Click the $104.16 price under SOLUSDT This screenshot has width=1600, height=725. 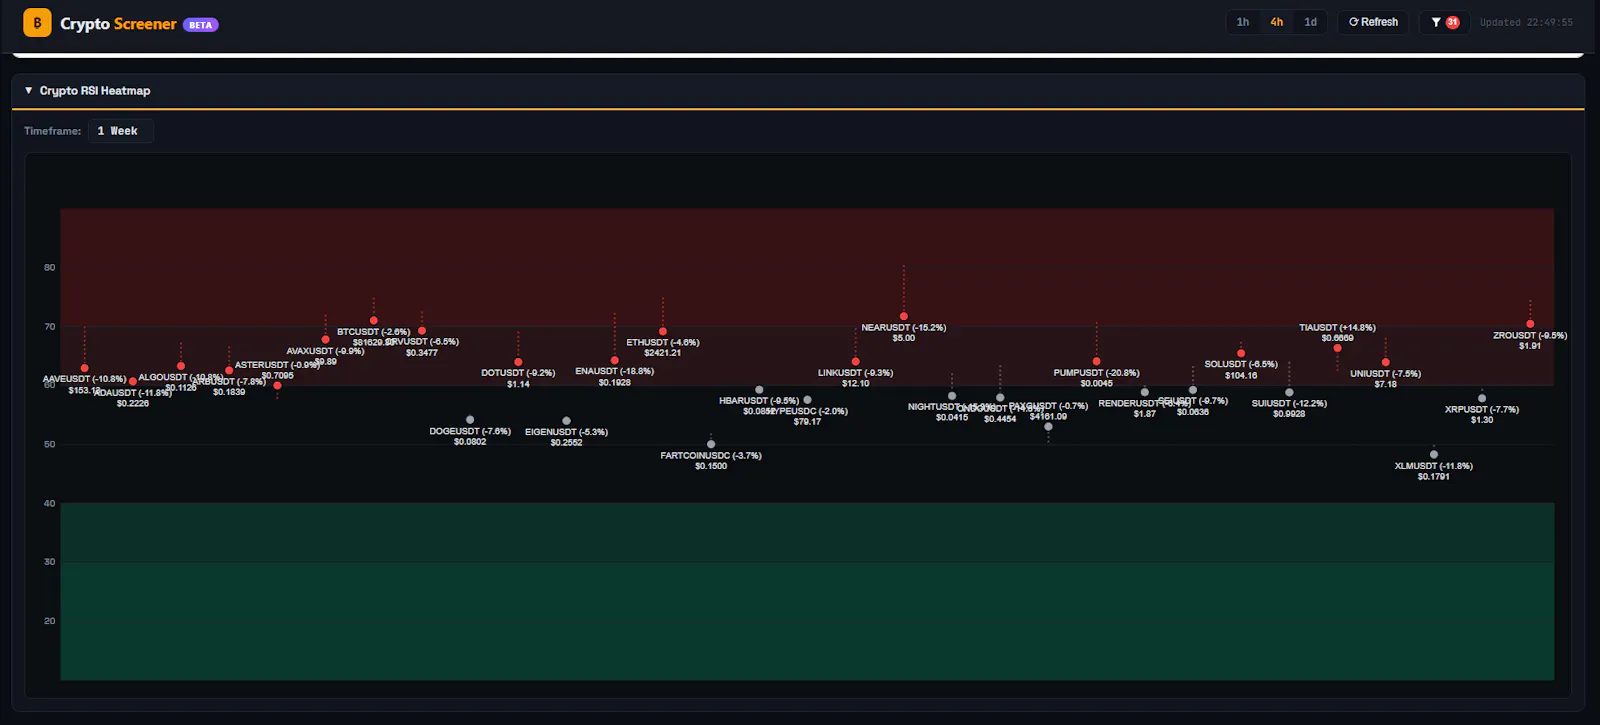click(x=1241, y=375)
